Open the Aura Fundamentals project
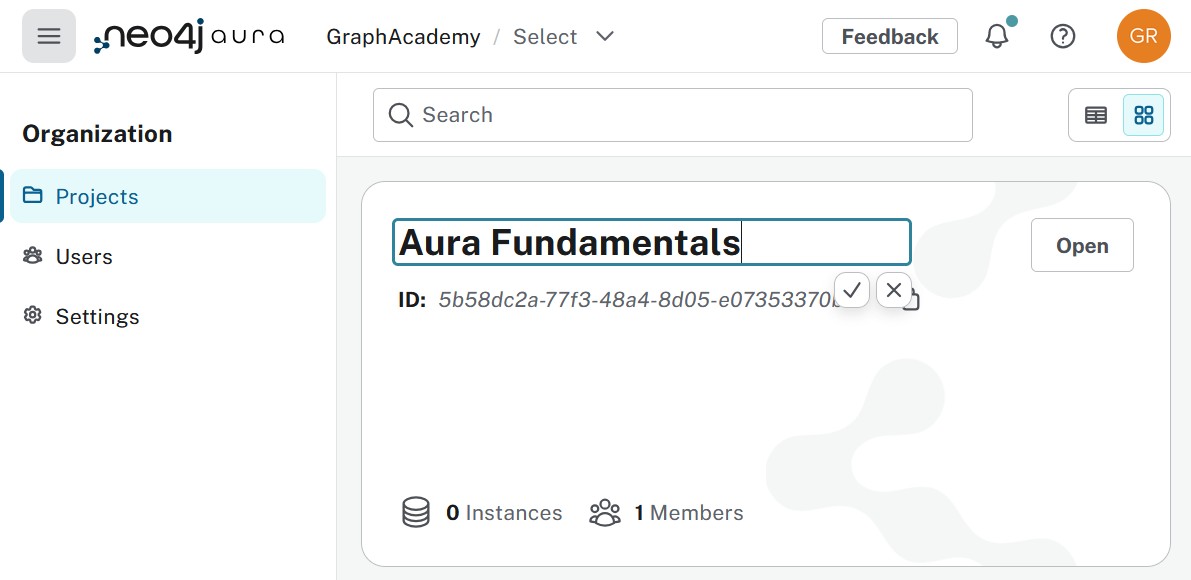 [x=1082, y=244]
